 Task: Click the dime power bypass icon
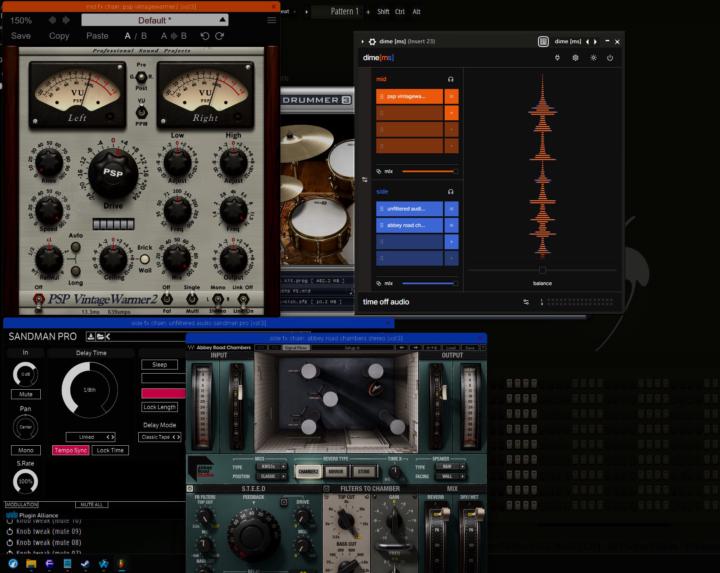click(x=609, y=58)
